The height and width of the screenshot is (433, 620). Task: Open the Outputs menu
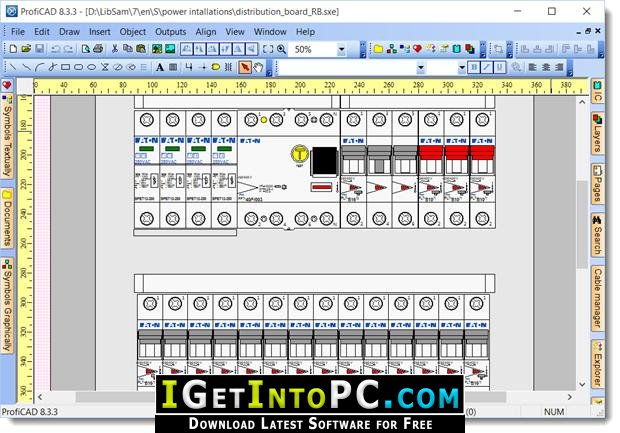click(170, 32)
